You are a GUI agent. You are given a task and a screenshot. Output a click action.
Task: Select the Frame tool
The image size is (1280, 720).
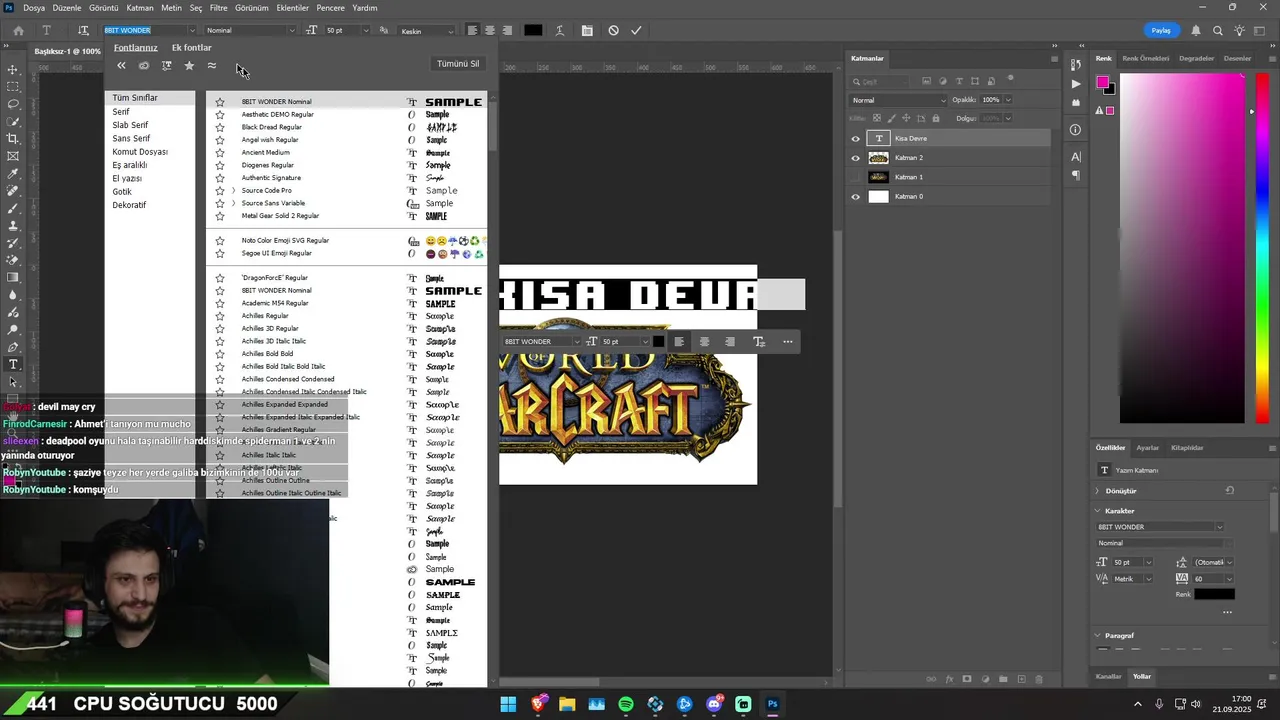click(x=13, y=156)
